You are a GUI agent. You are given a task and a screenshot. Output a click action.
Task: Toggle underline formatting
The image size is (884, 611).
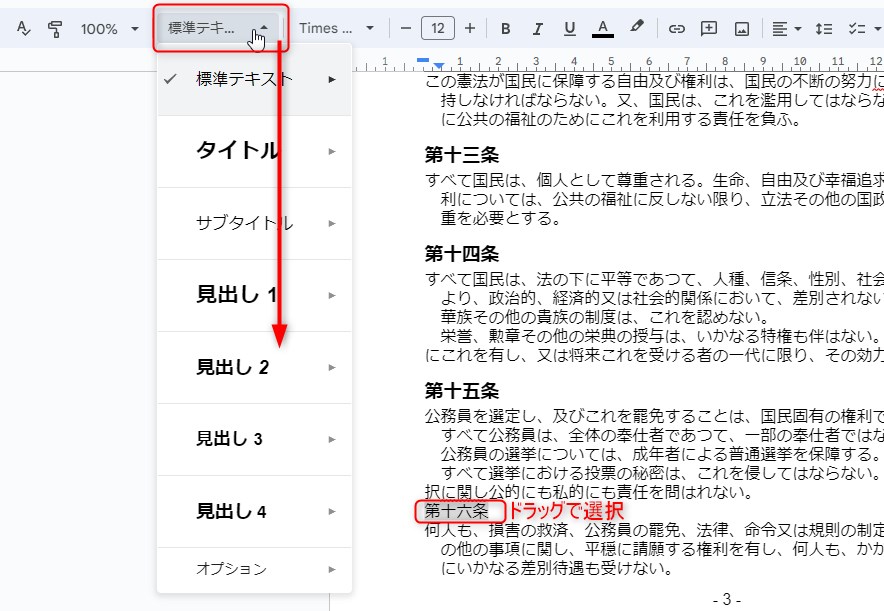[x=569, y=28]
